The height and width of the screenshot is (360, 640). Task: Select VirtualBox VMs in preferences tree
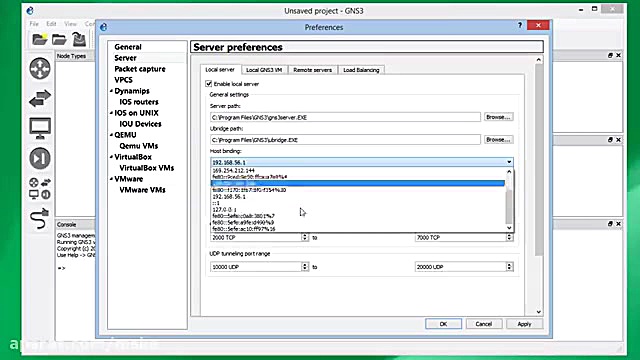147,168
